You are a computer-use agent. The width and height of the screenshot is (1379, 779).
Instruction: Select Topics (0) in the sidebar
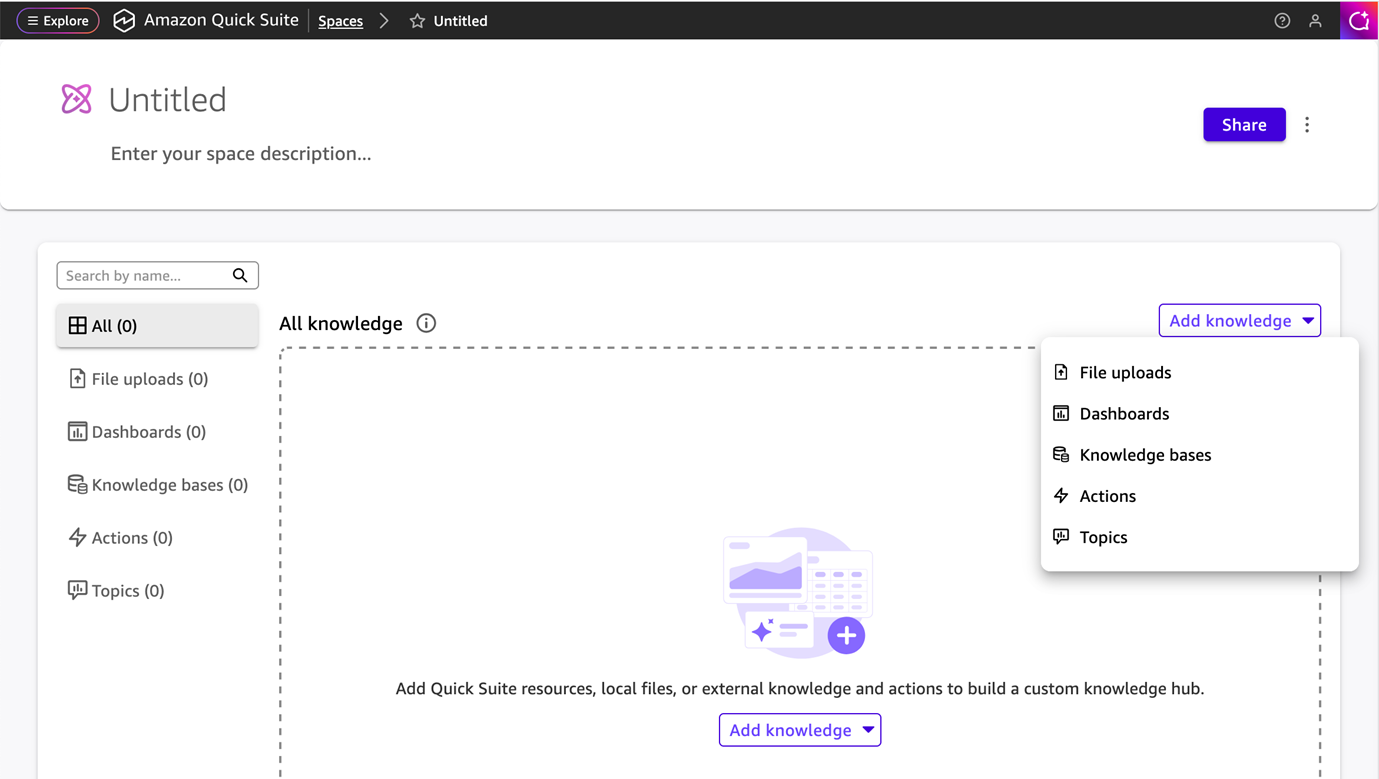(157, 591)
